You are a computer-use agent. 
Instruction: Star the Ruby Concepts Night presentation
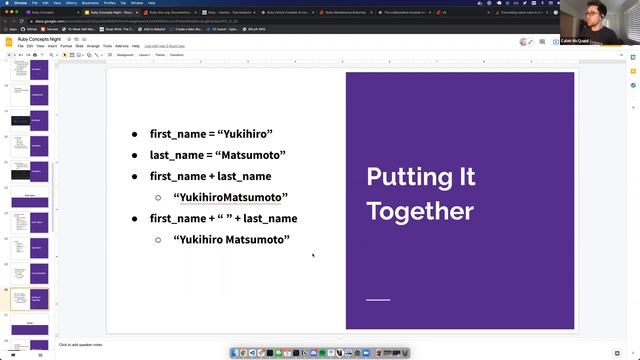pos(69,39)
